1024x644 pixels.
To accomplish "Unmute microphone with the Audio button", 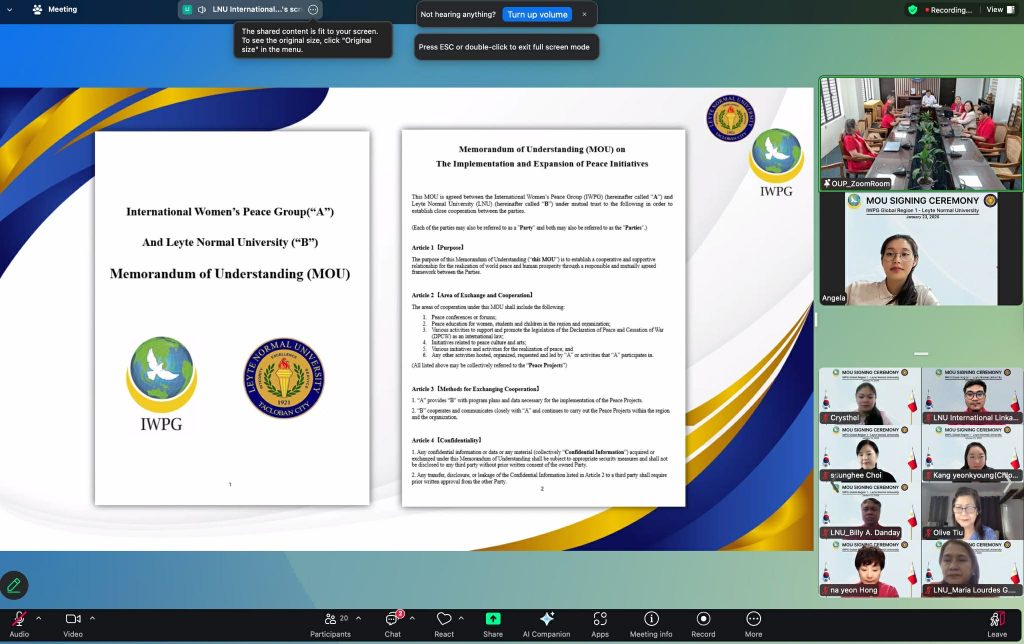I will point(19,624).
